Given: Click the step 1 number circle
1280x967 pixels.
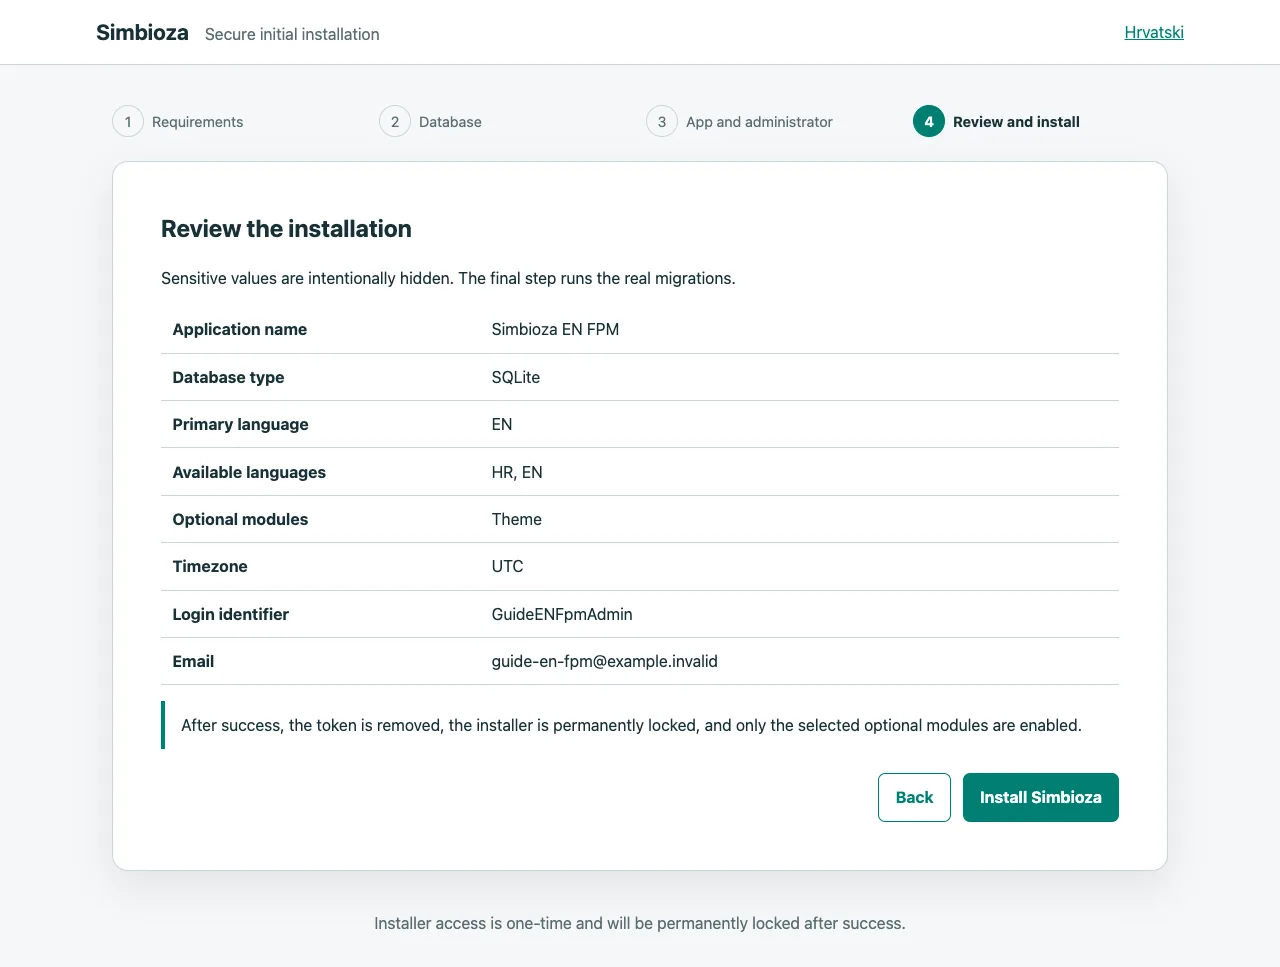Looking at the screenshot, I should (128, 121).
